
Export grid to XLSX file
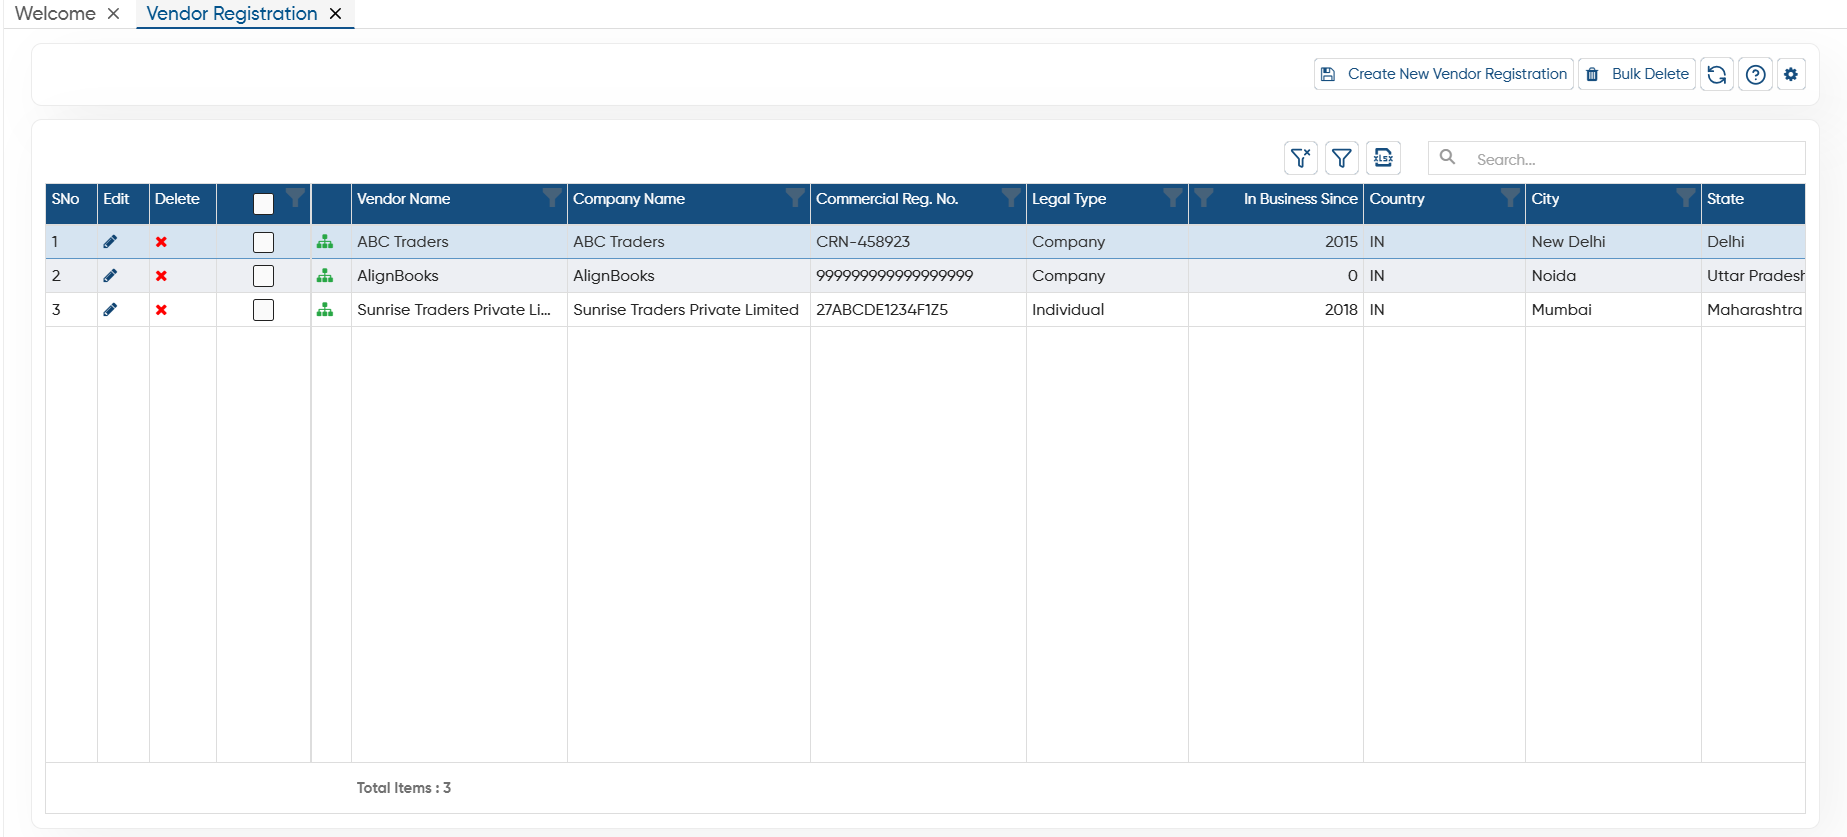point(1383,158)
